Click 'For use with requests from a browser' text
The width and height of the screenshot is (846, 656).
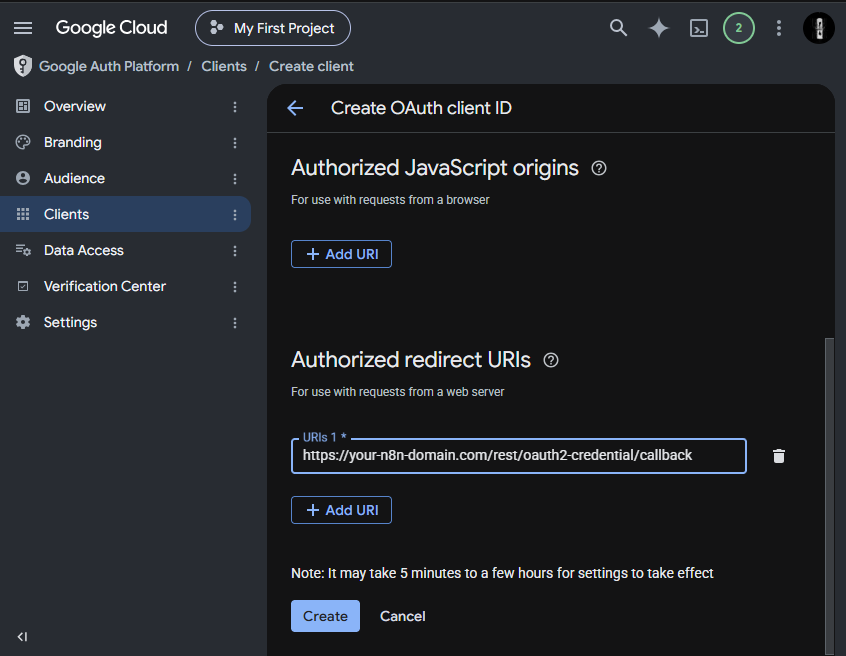(x=390, y=200)
